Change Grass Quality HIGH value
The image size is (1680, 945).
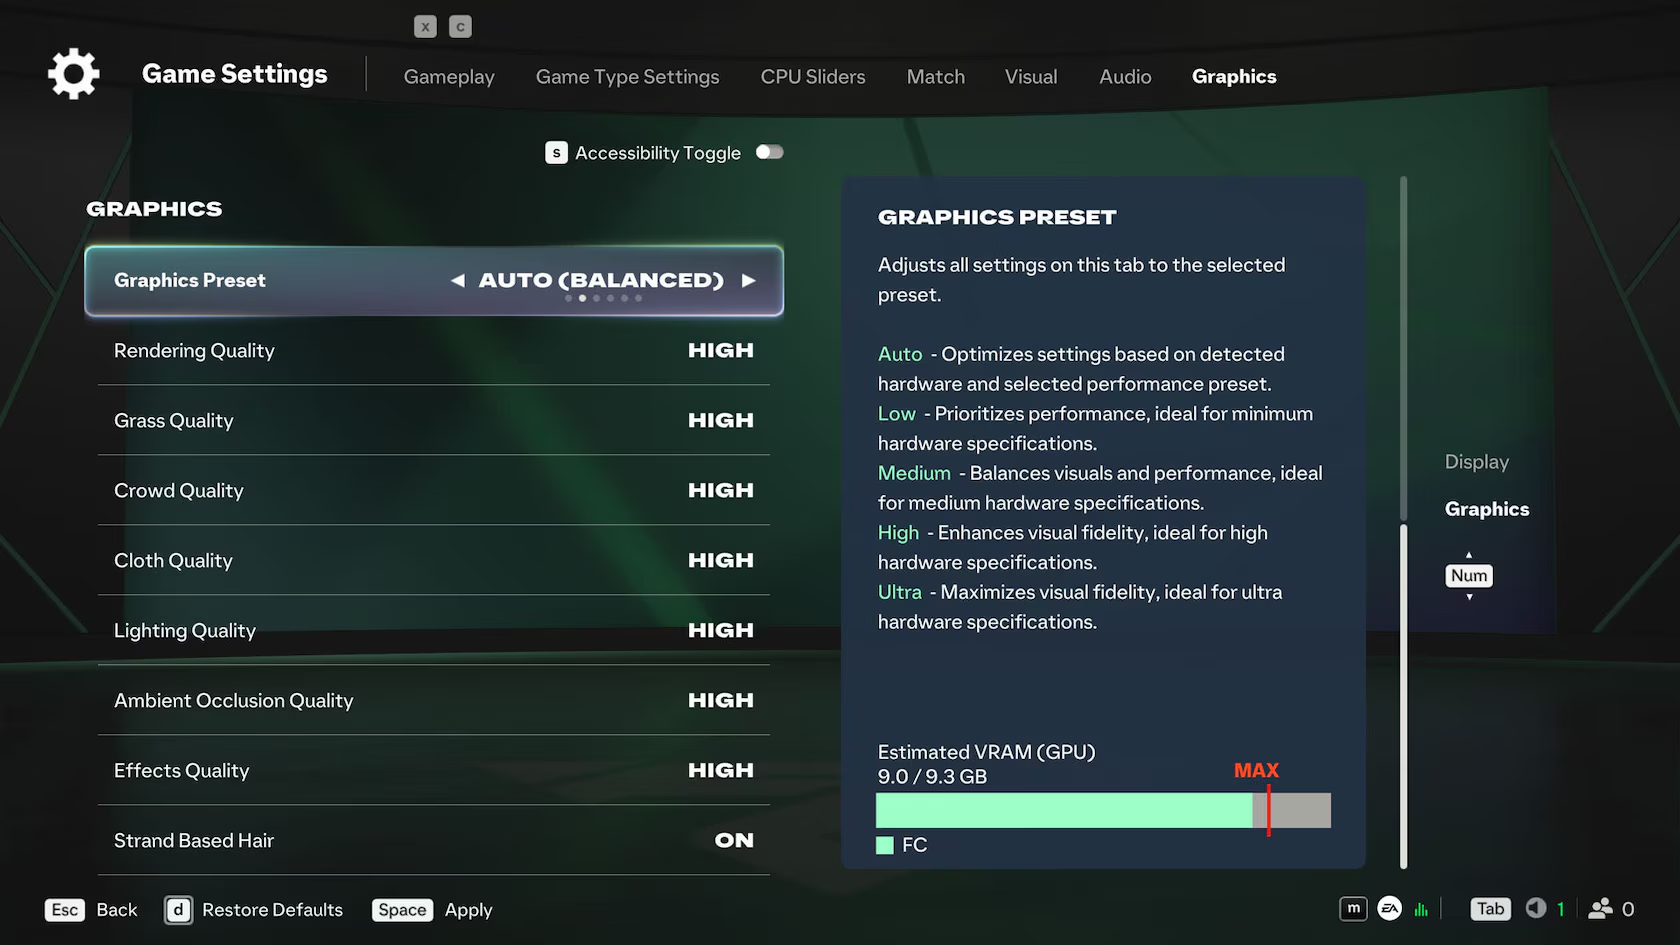point(721,421)
